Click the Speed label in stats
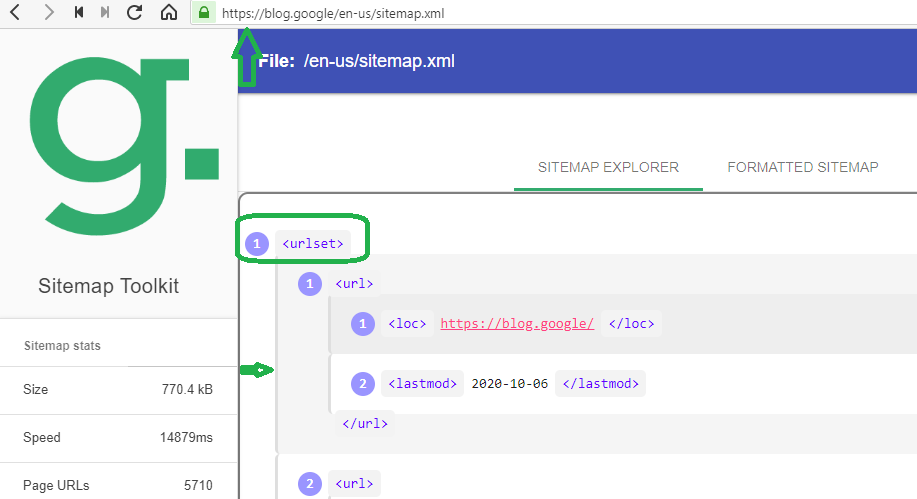 tap(42, 438)
